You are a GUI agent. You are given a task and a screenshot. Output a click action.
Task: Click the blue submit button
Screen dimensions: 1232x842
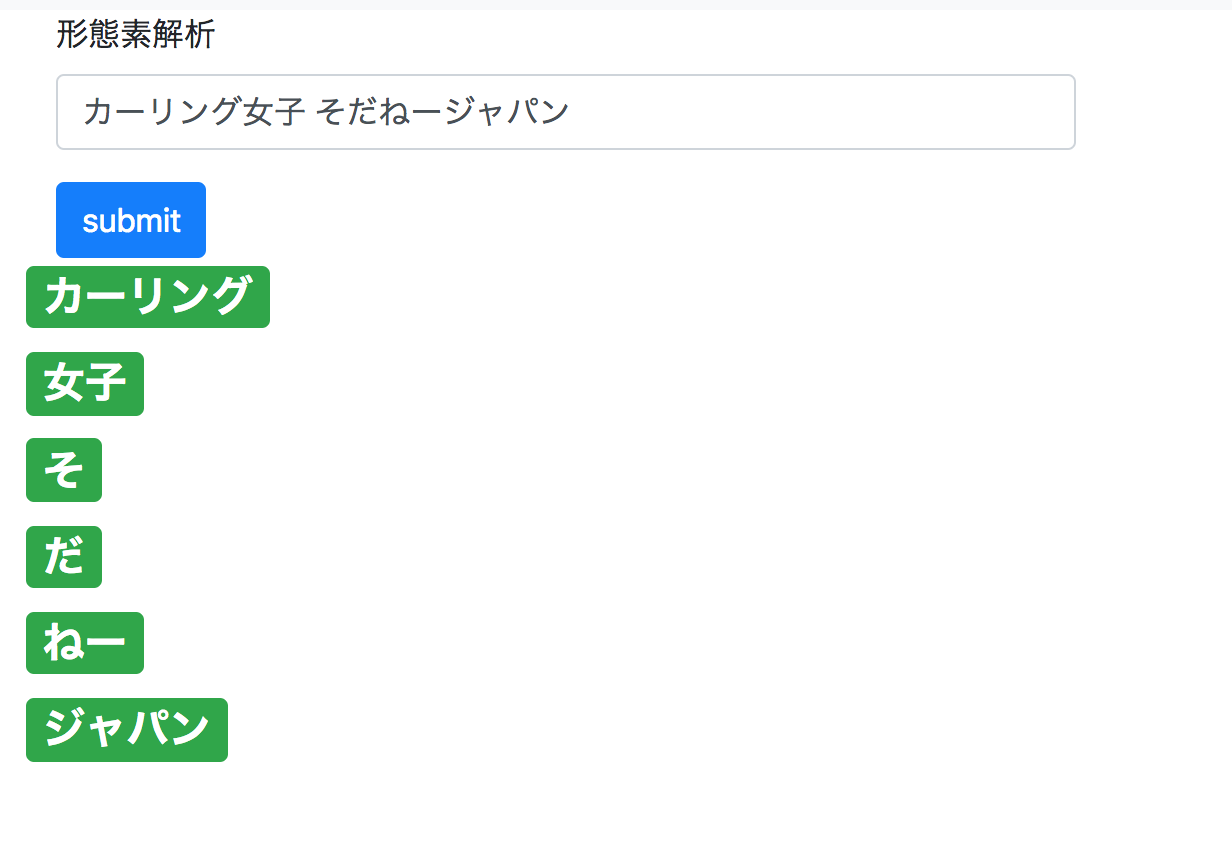coord(131,220)
